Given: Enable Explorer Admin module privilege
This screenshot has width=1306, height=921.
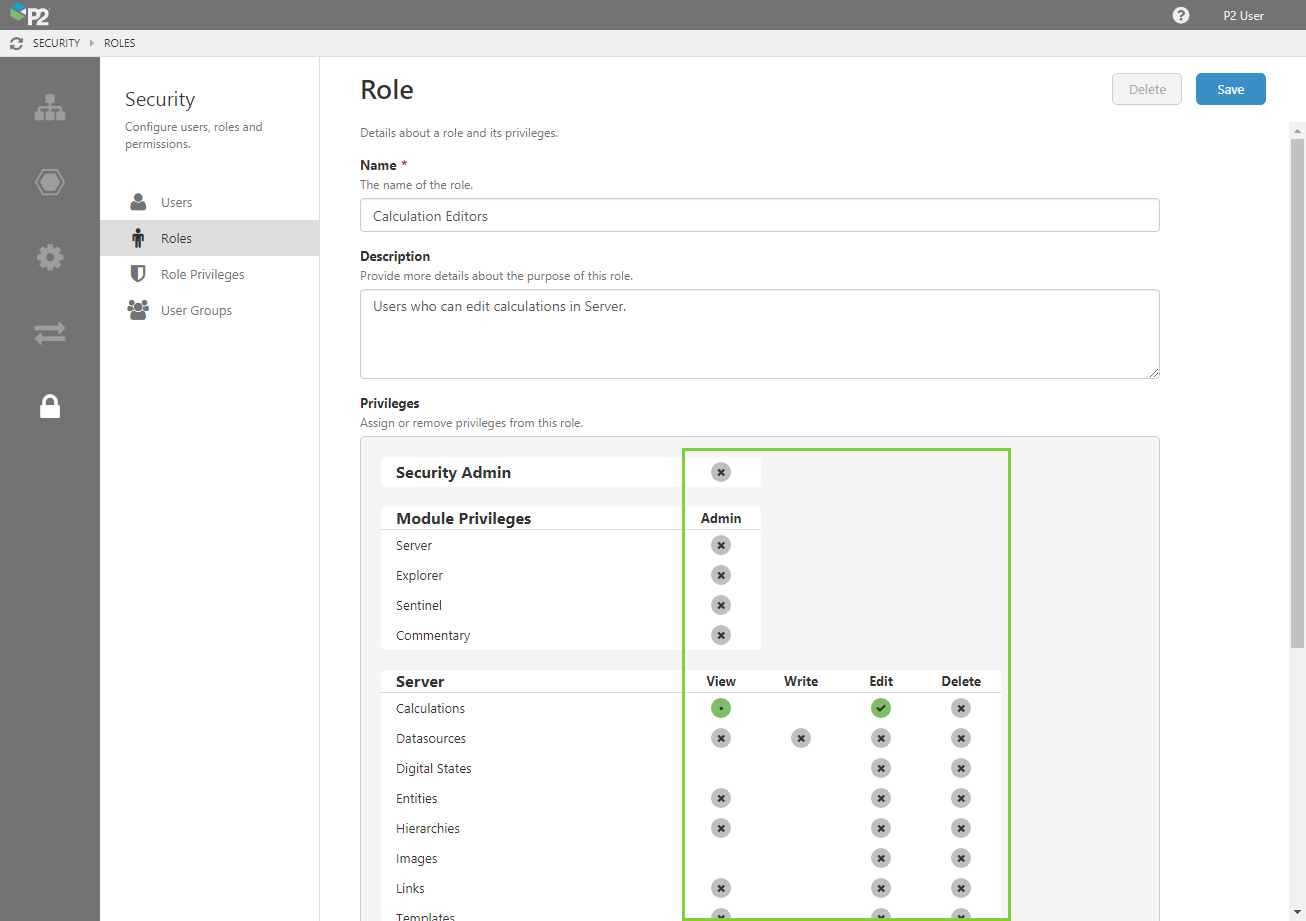Looking at the screenshot, I should click(x=721, y=575).
